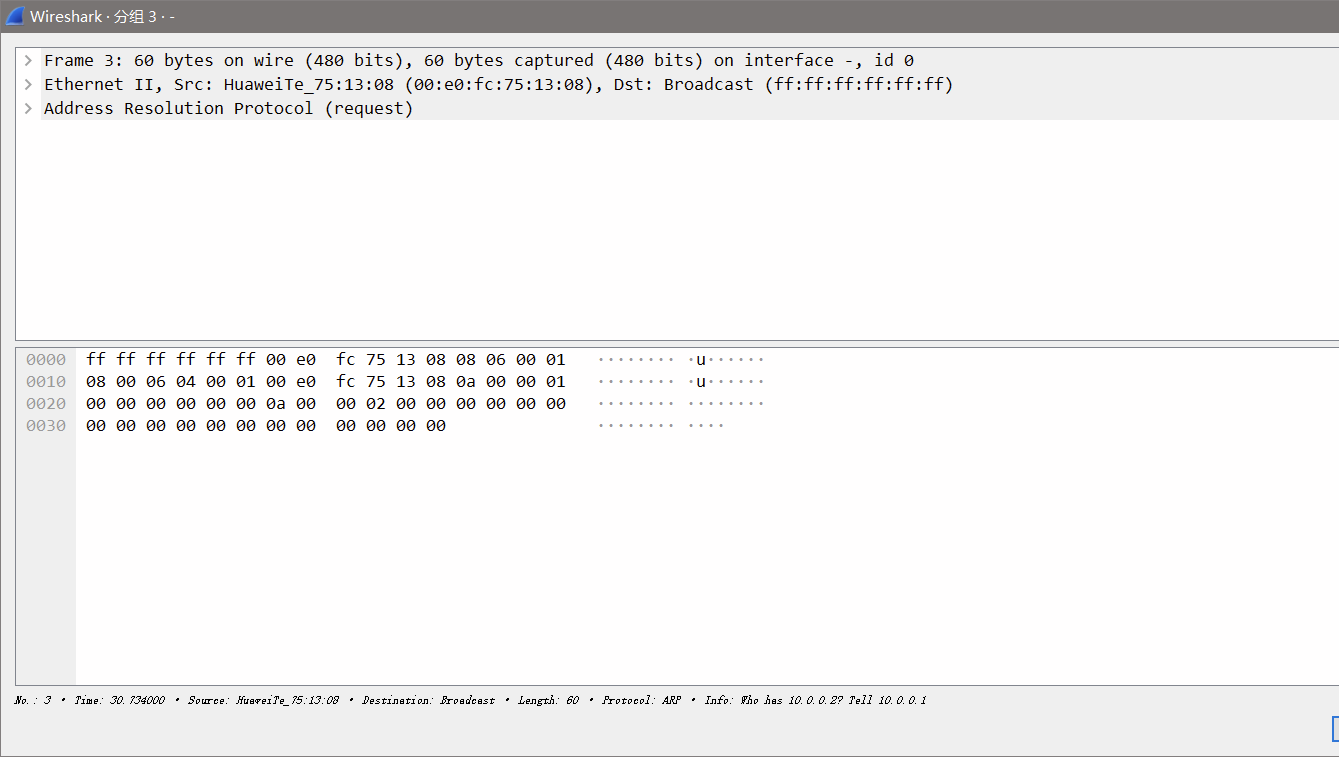Viewport: 1339px width, 757px height.
Task: Expand the Address Resolution Protocol arrow
Action: [x=28, y=108]
